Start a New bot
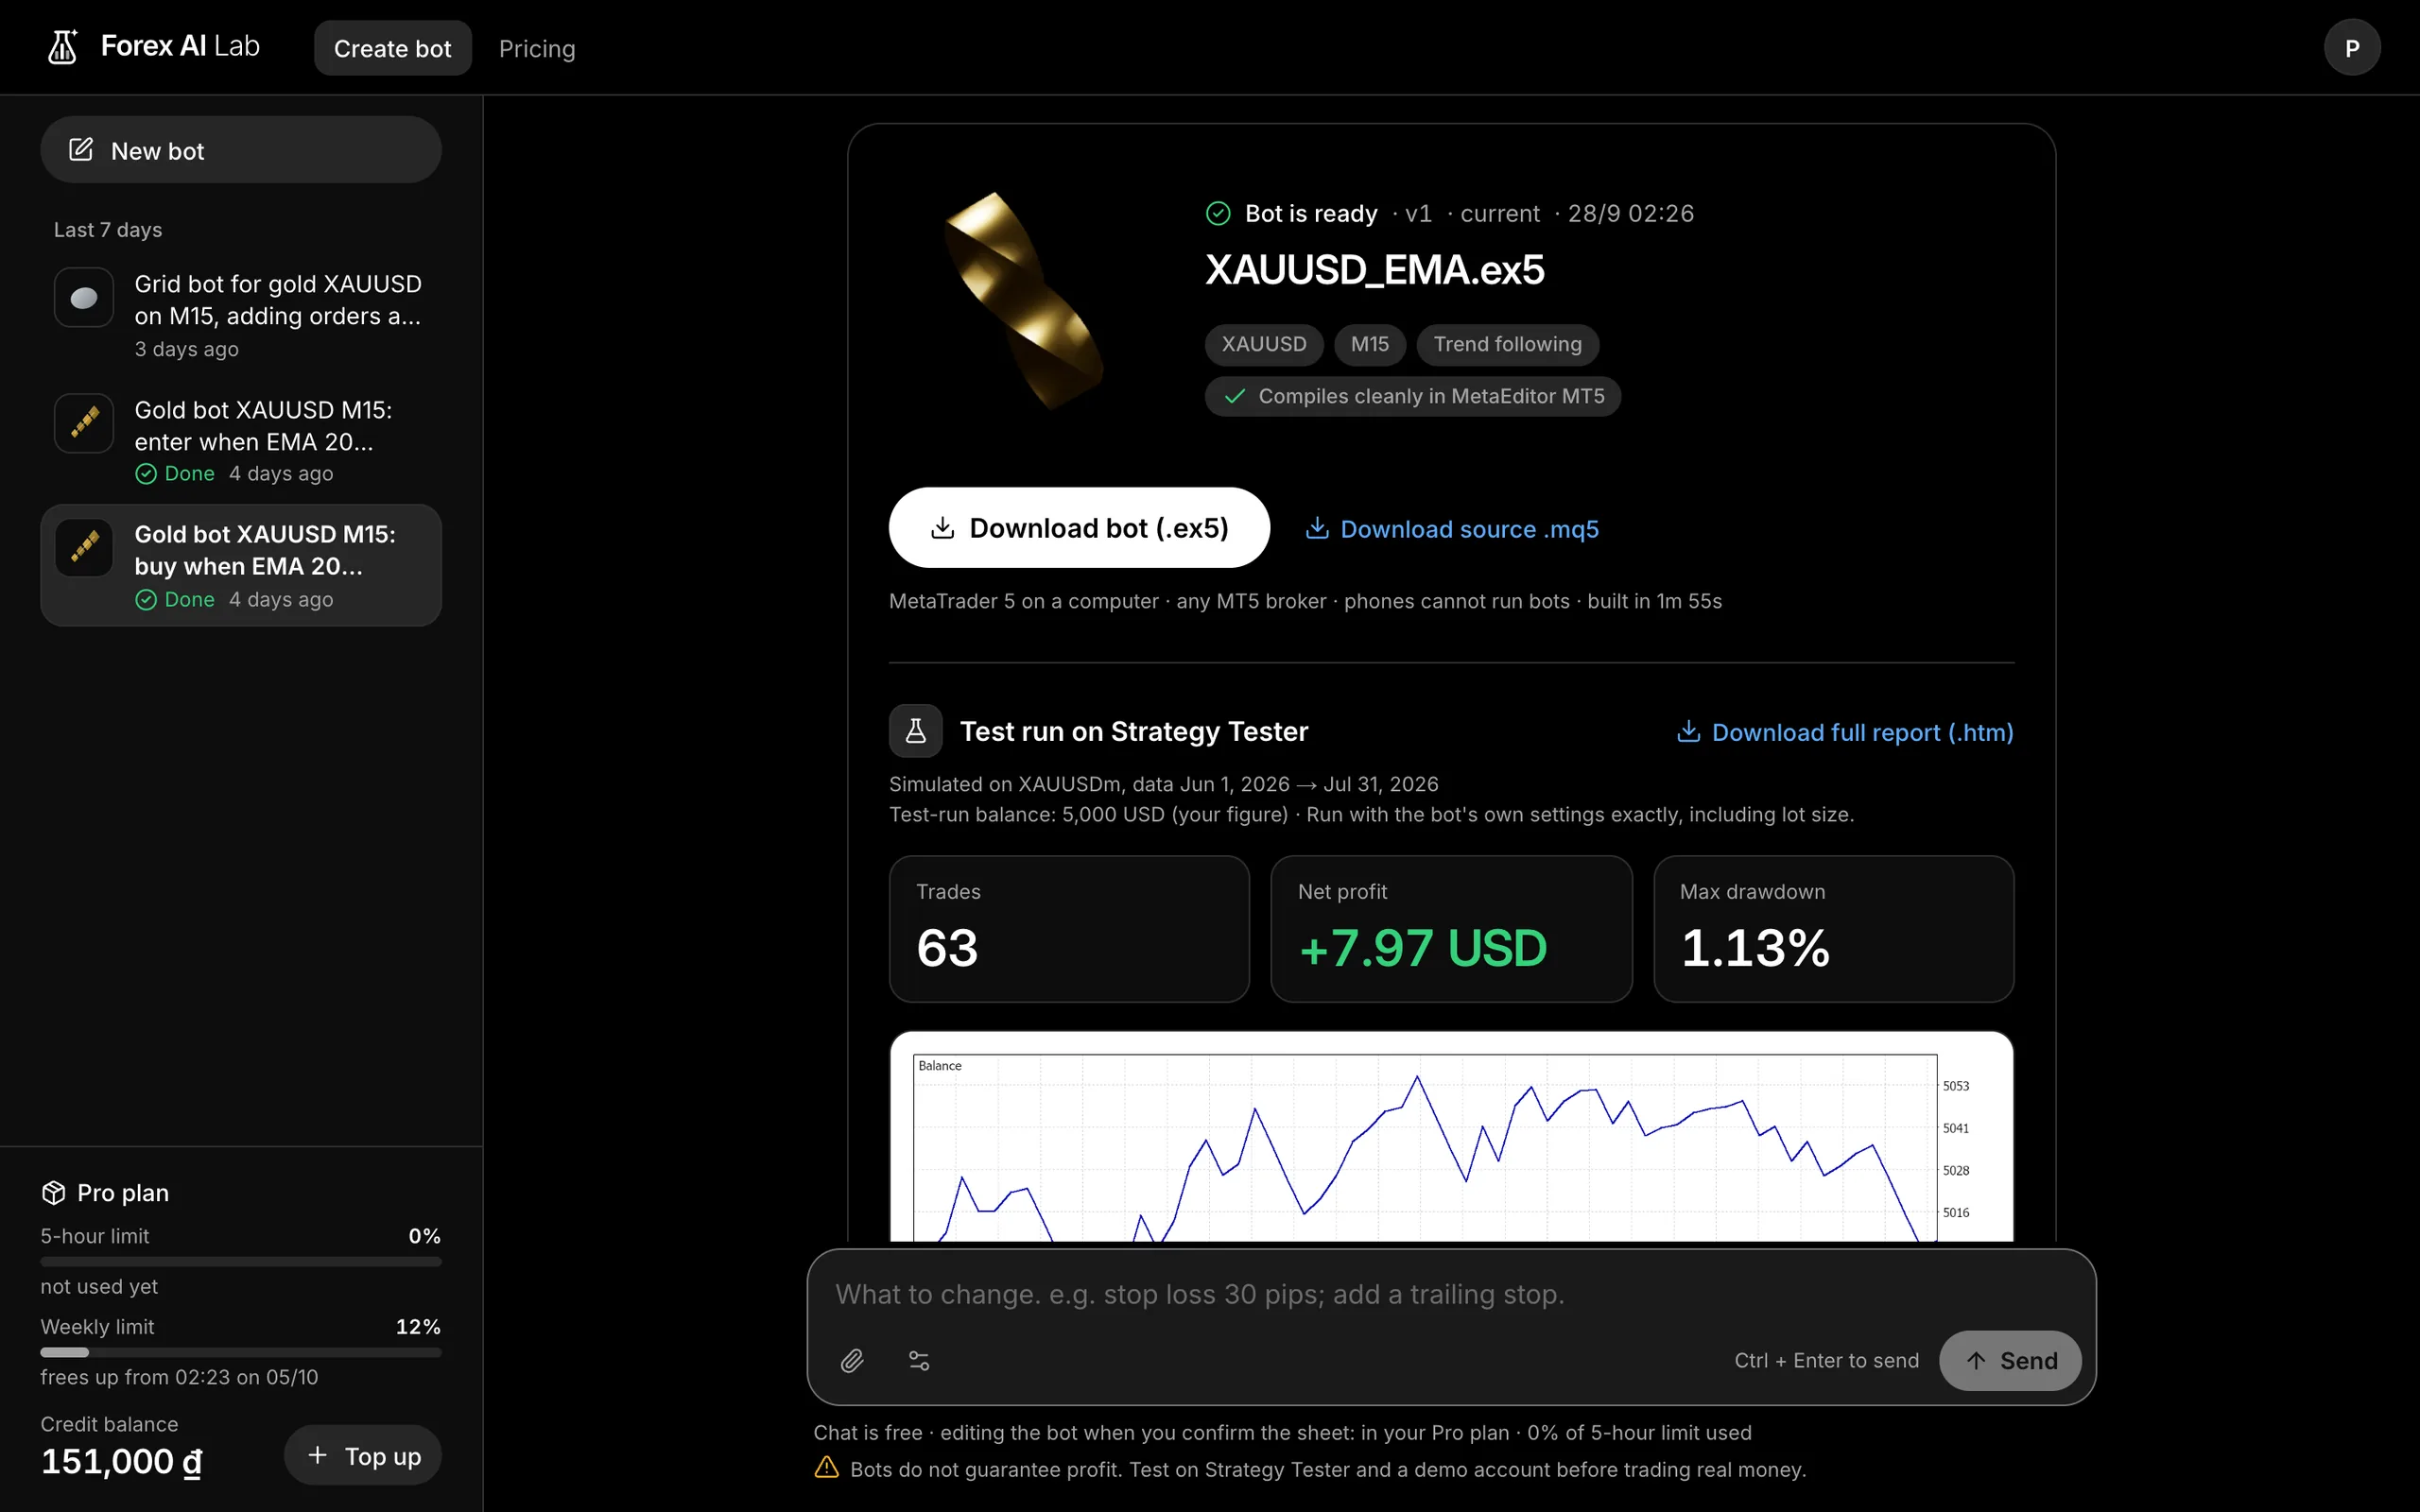The image size is (2420, 1512). click(x=241, y=150)
